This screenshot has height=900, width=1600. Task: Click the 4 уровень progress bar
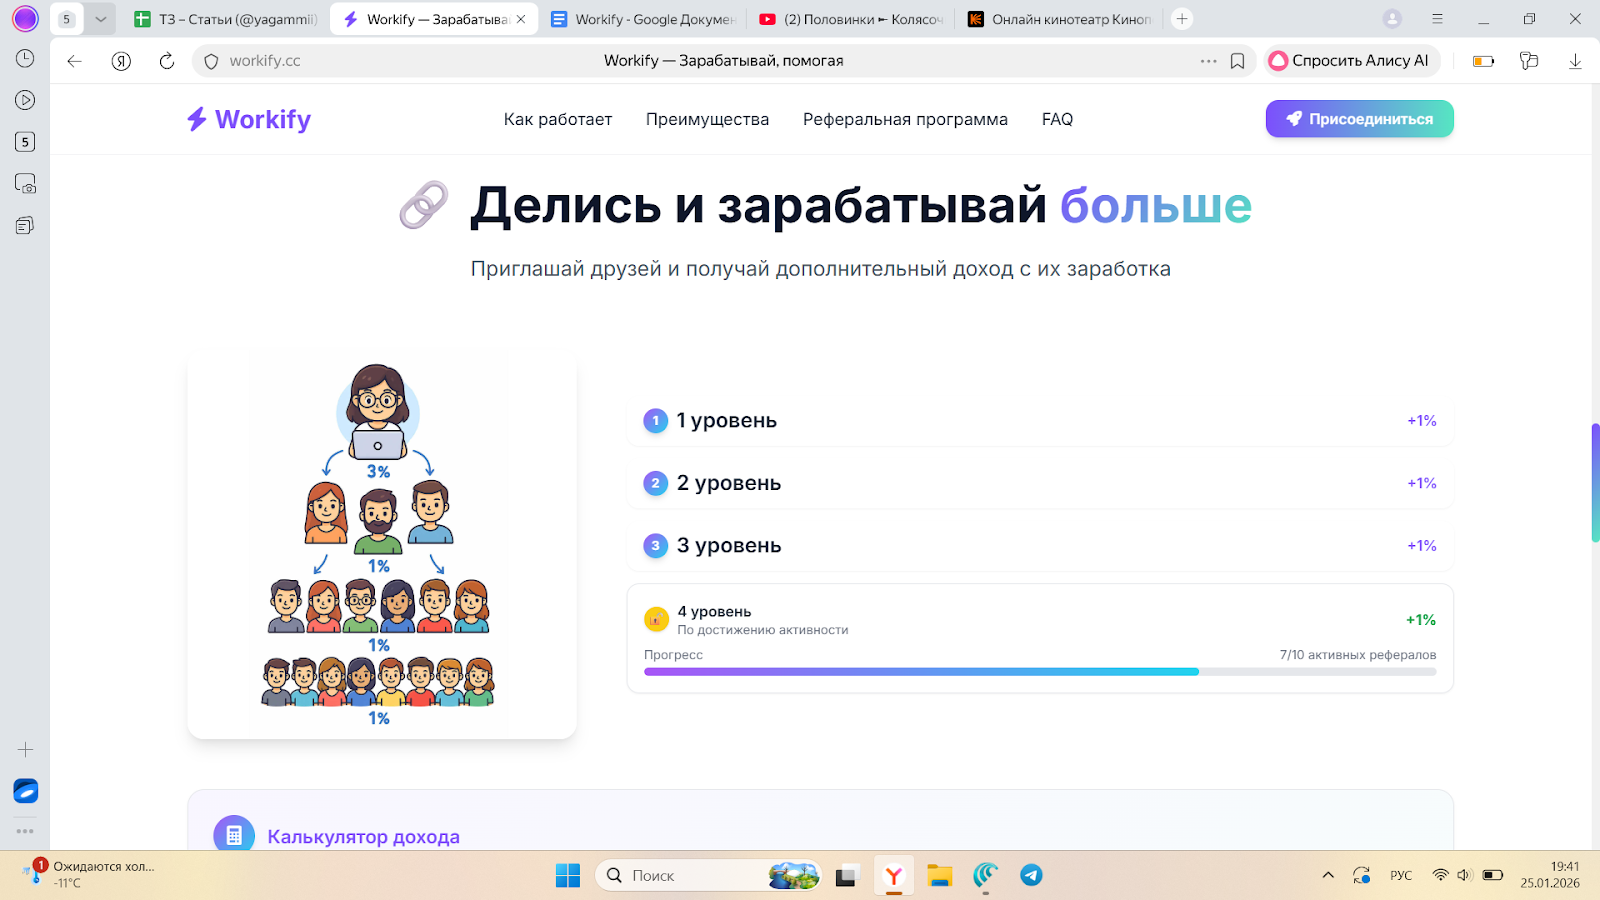point(1040,672)
